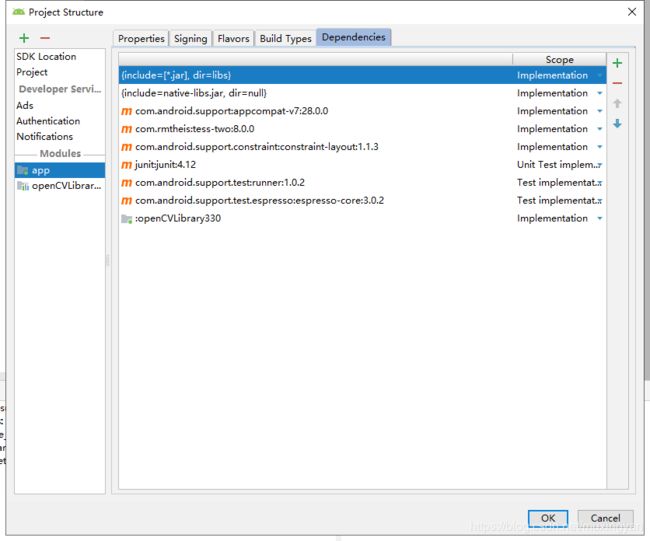The width and height of the screenshot is (650, 541).
Task: Open the scope dropdown for the selected libs row
Action: (599, 75)
